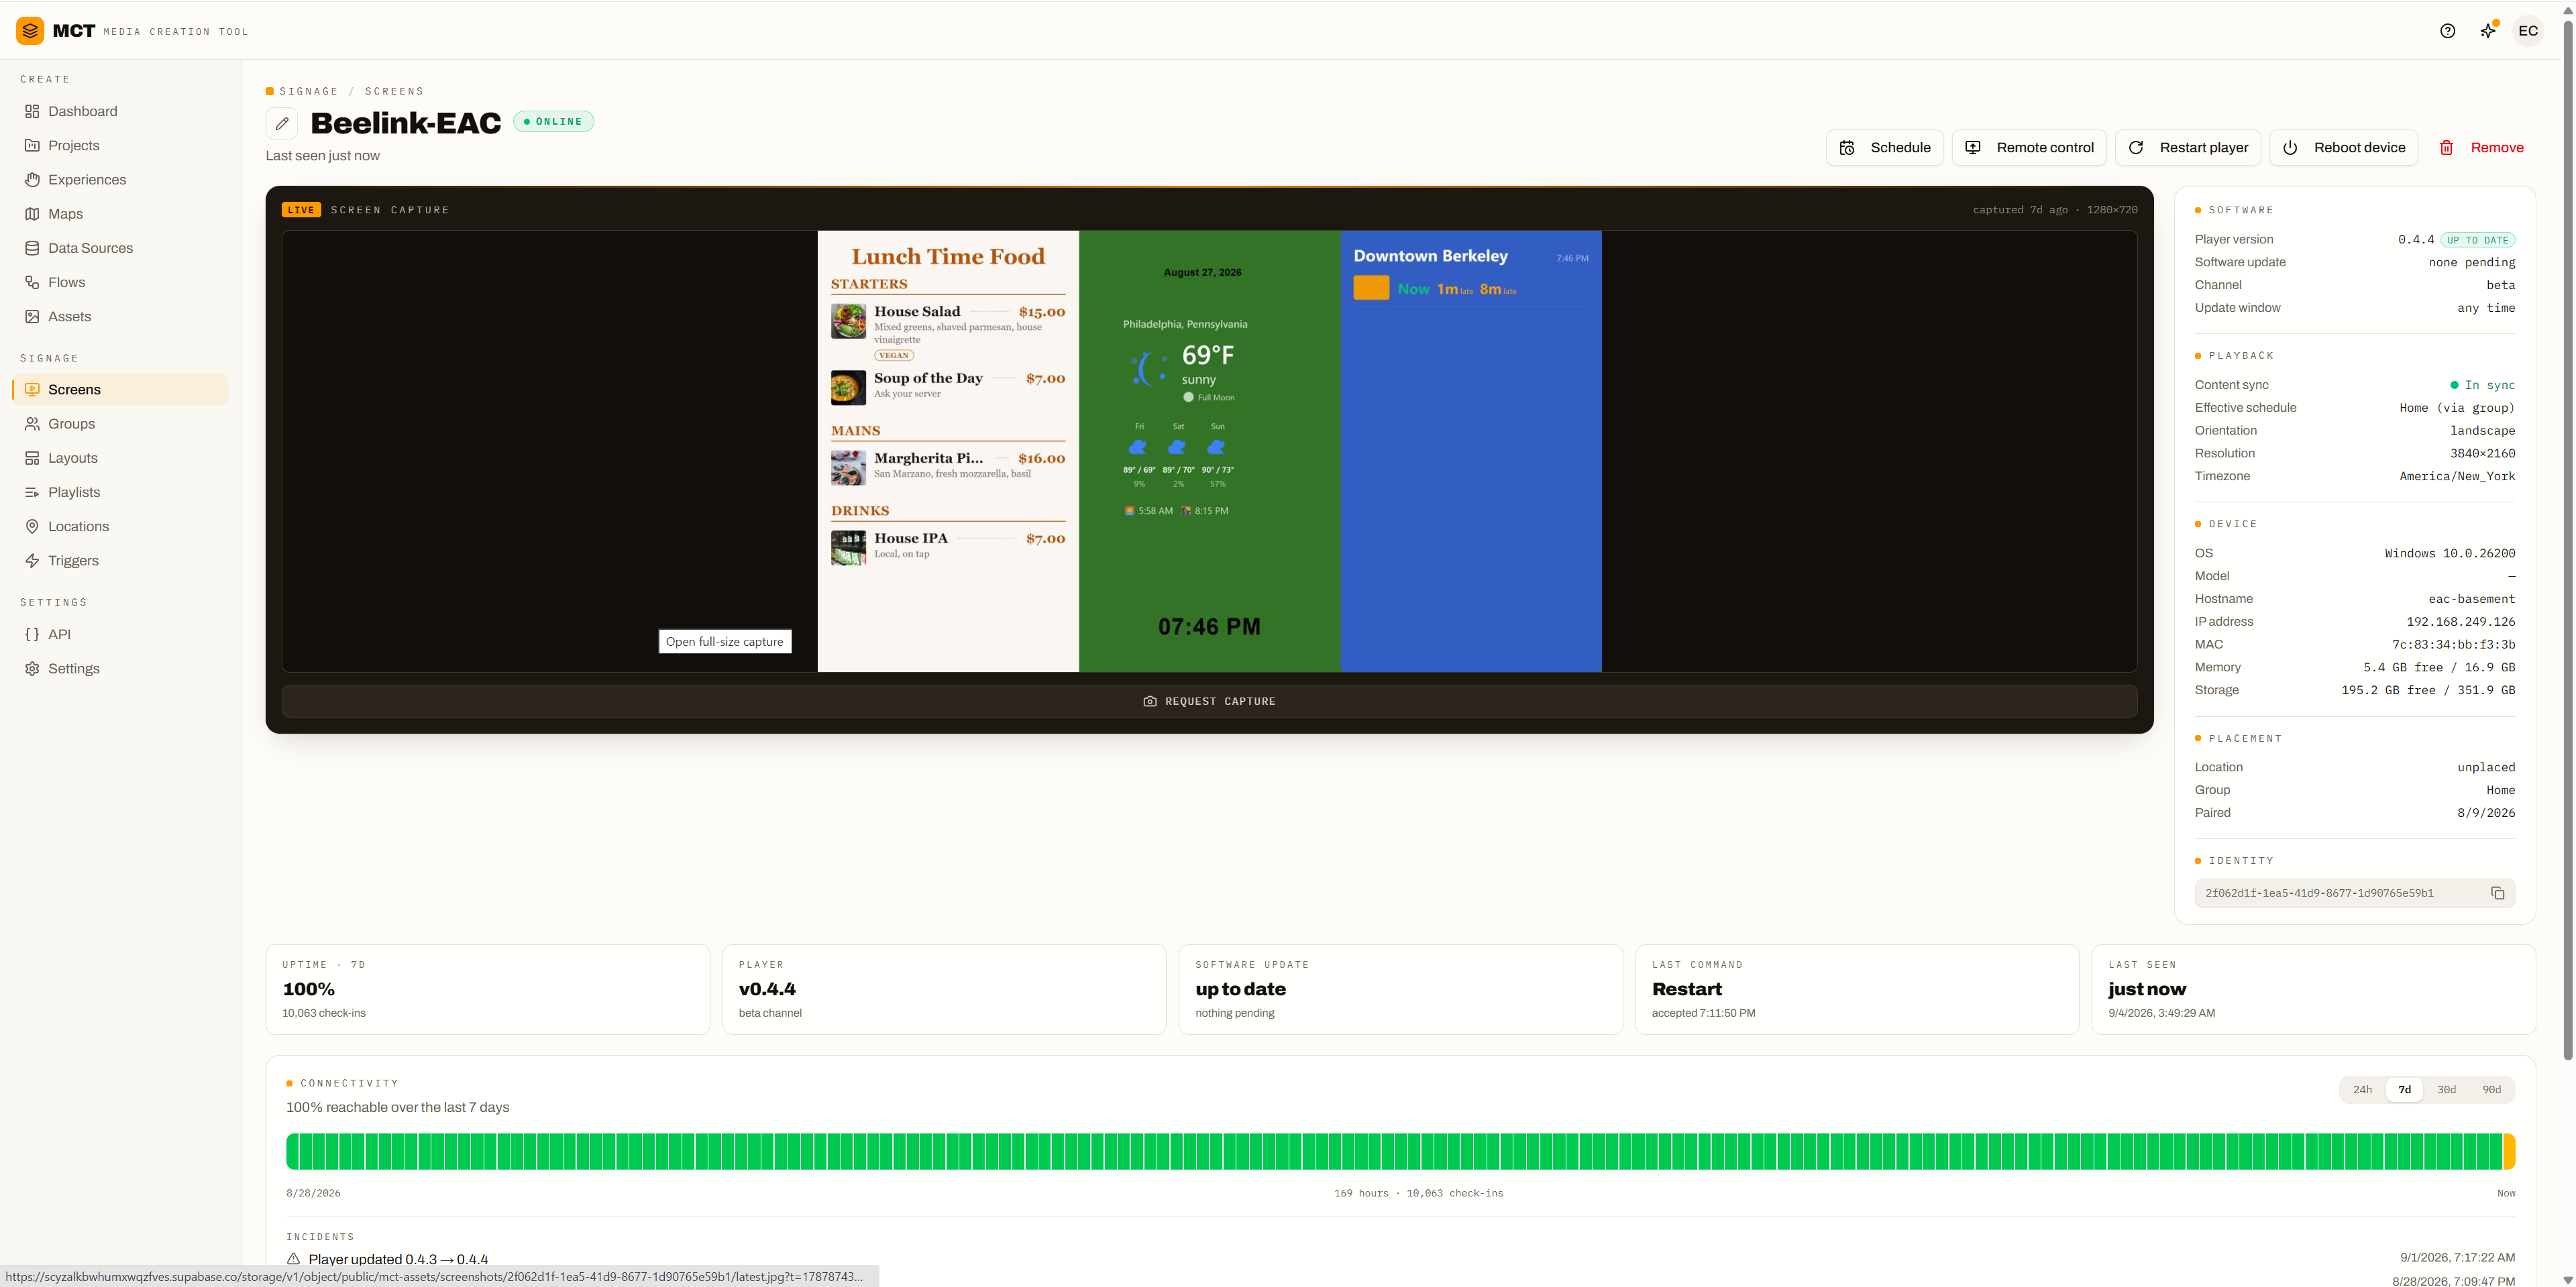Click the Screens breadcrumb link
The width and height of the screenshot is (2576, 1287).
394,91
